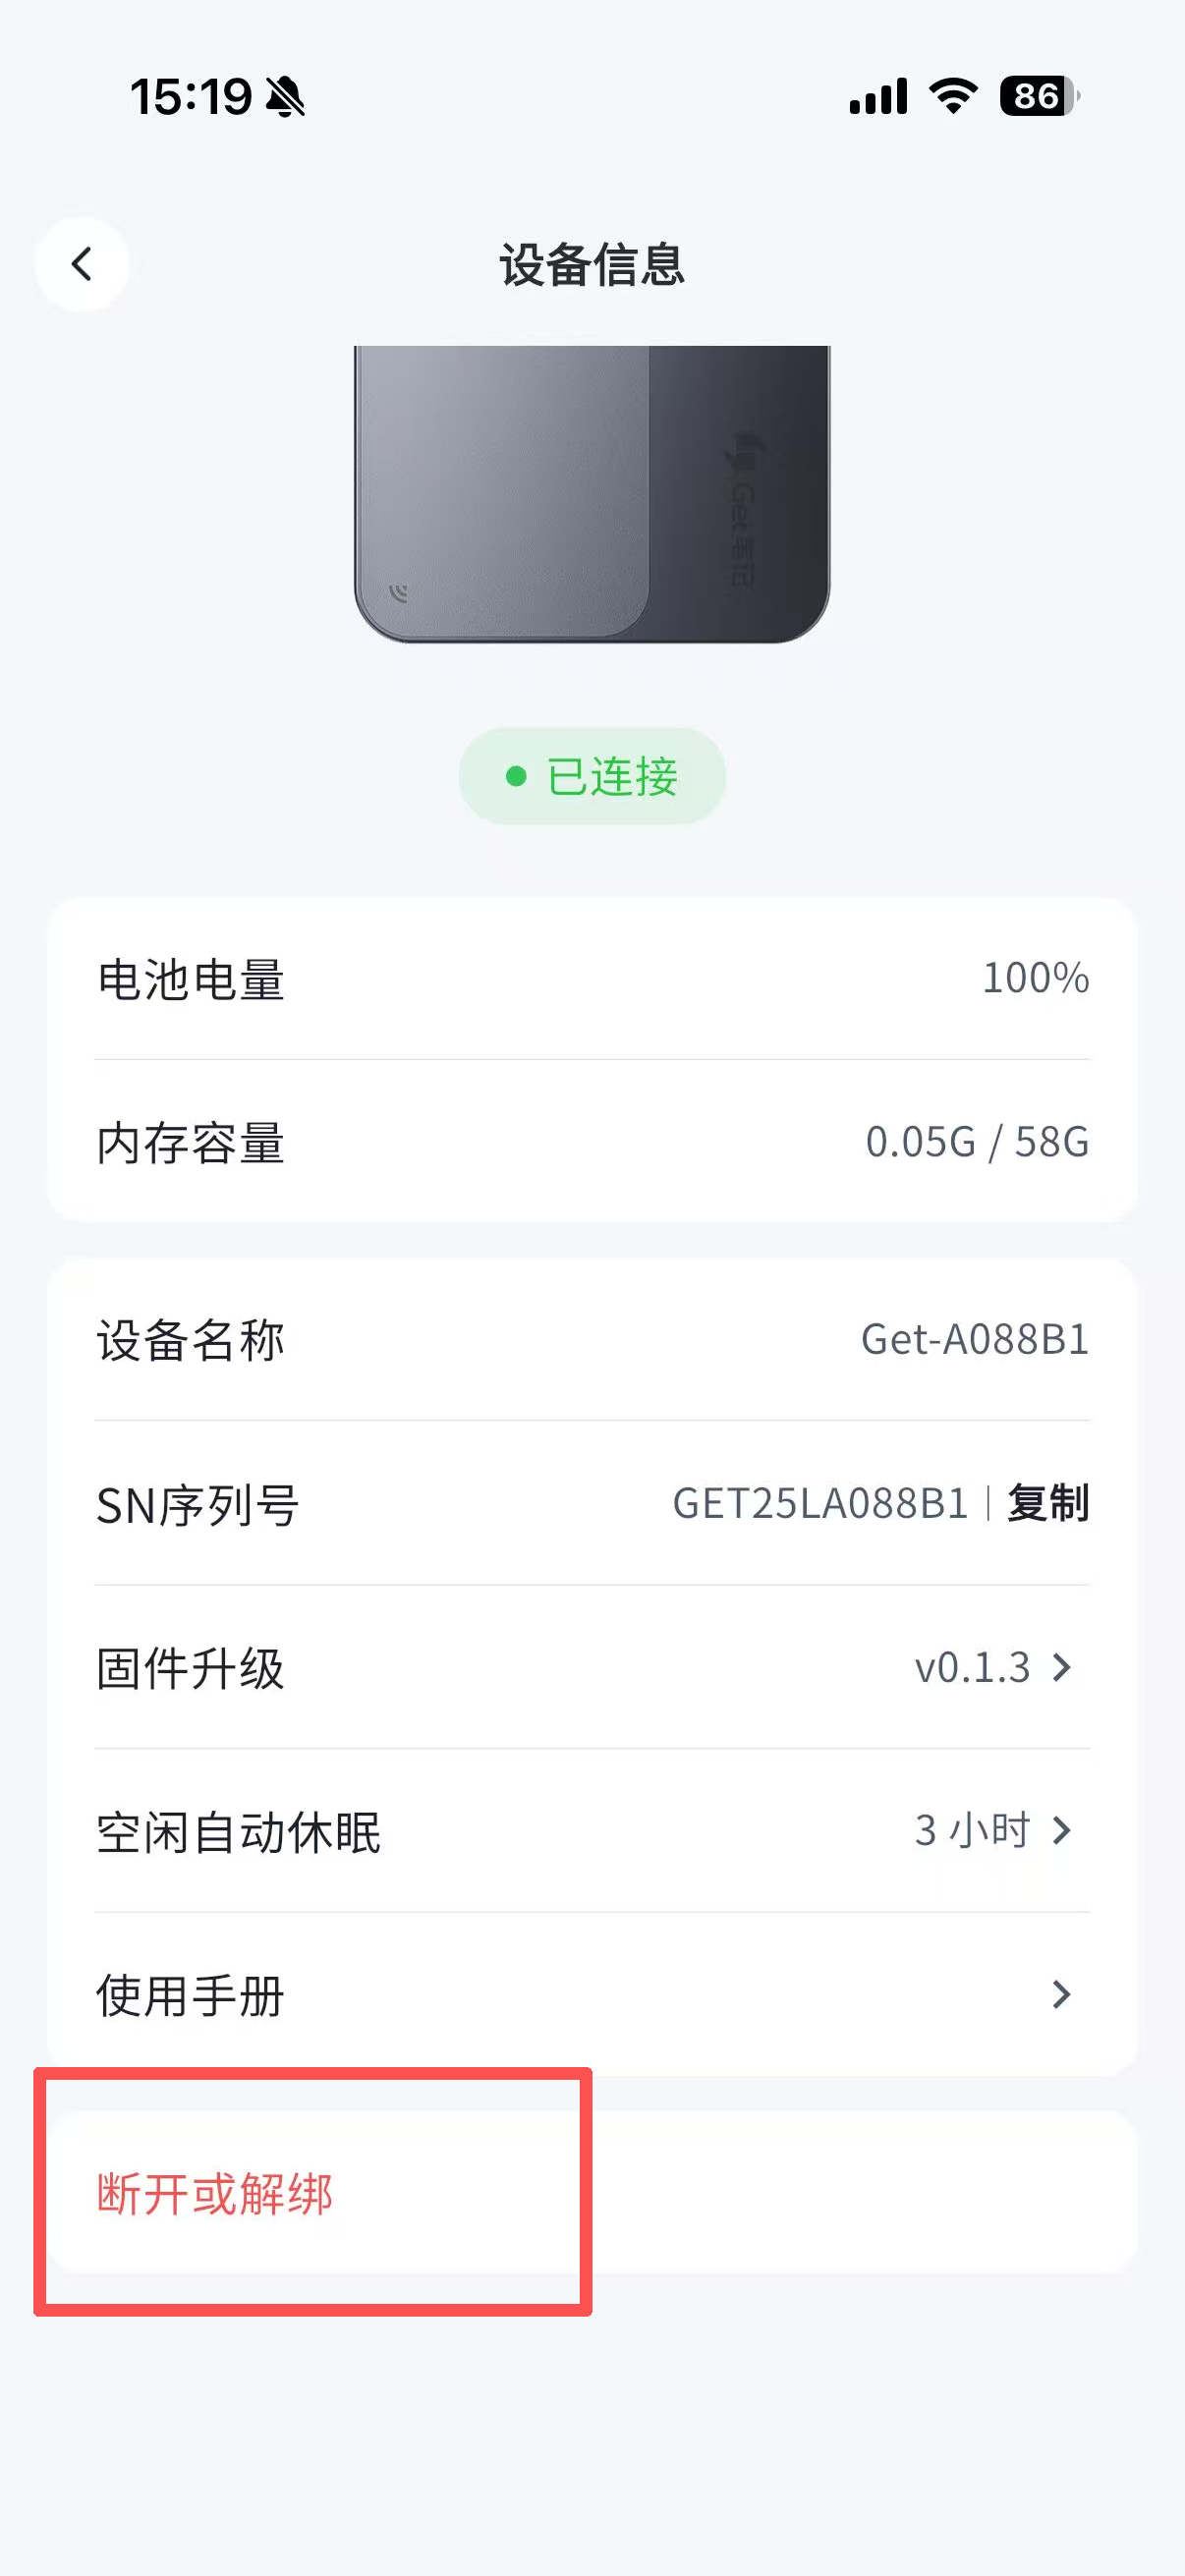Tap the 电池电量 battery level row
The image size is (1185, 2576).
592,978
